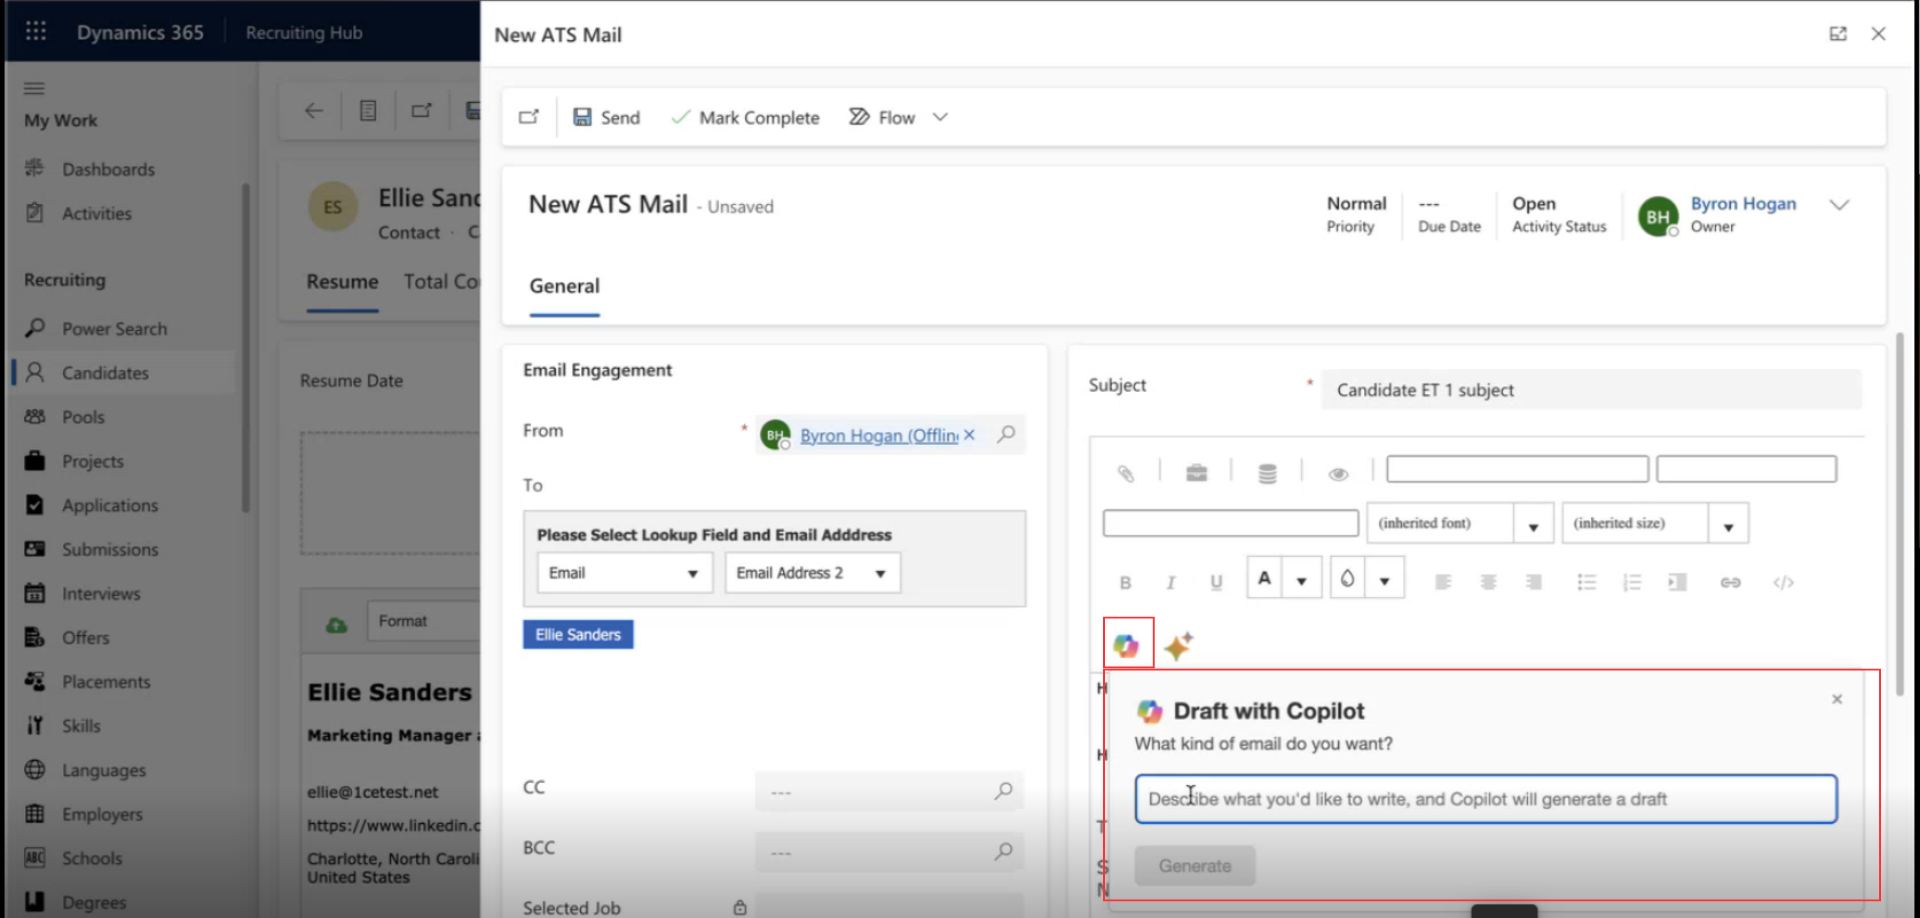This screenshot has height=918, width=1920.
Task: Switch to the Resume tab in background
Action: (x=342, y=282)
